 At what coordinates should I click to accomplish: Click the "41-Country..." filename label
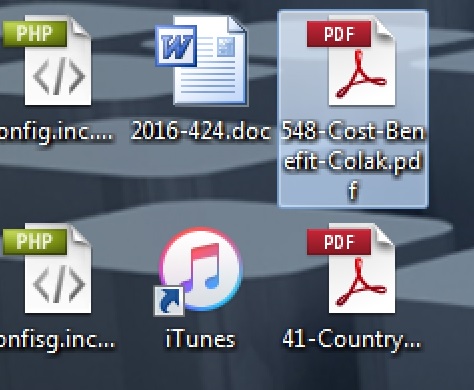(352, 340)
